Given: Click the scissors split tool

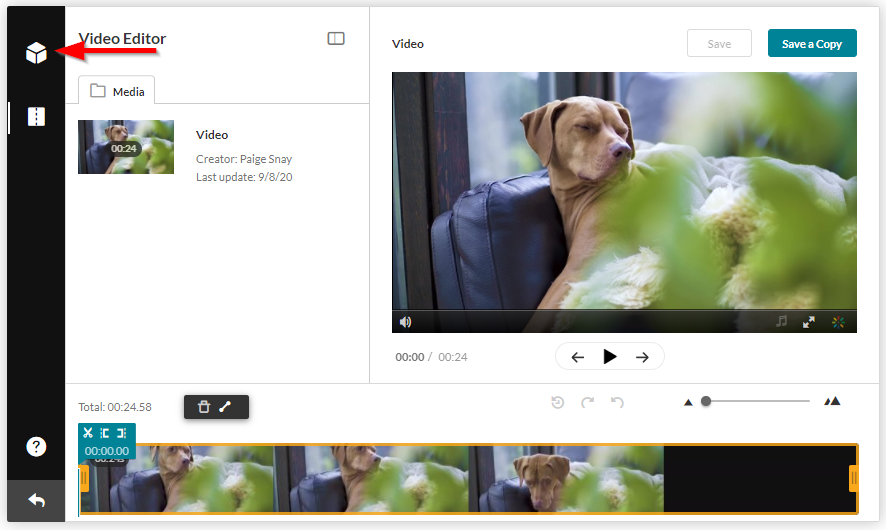Looking at the screenshot, I should 88,433.
